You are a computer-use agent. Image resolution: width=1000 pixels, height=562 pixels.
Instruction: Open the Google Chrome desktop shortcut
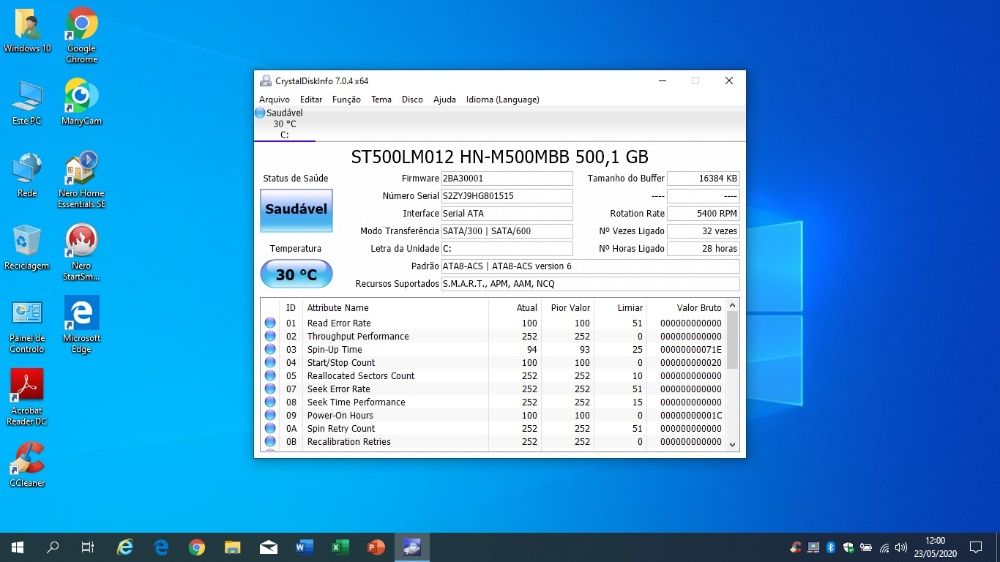coord(82,35)
